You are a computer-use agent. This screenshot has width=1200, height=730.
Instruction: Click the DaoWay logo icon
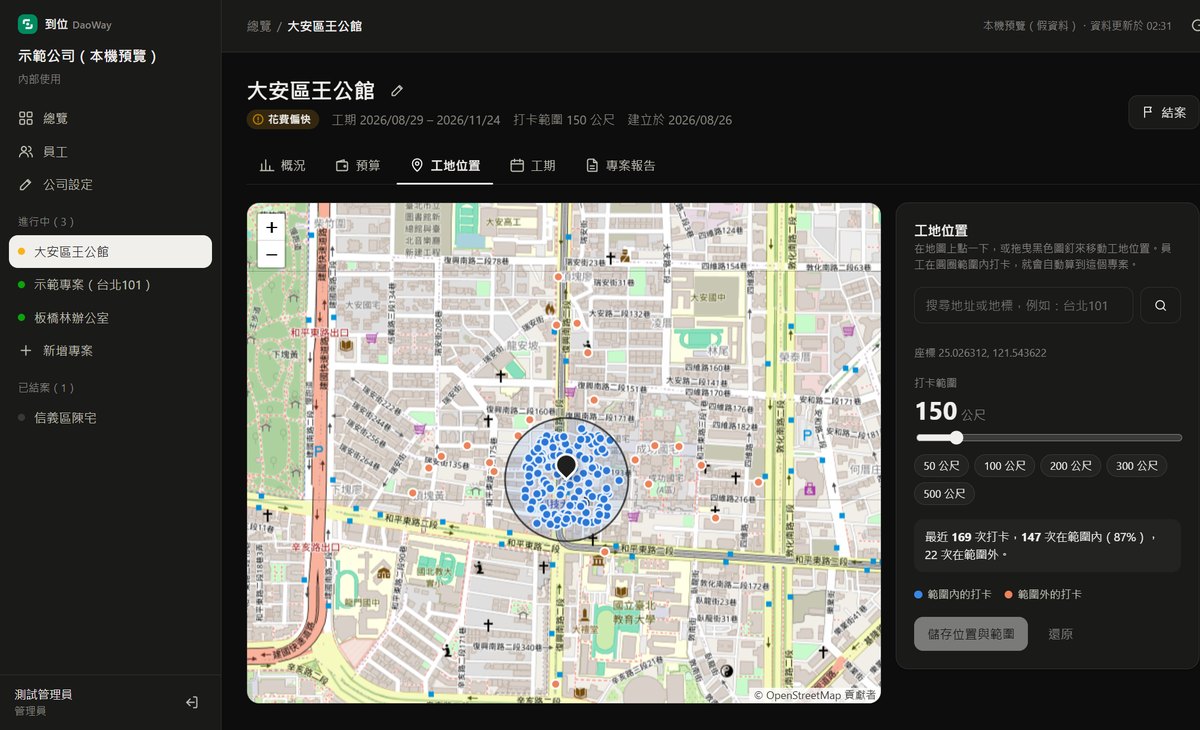click(x=28, y=24)
